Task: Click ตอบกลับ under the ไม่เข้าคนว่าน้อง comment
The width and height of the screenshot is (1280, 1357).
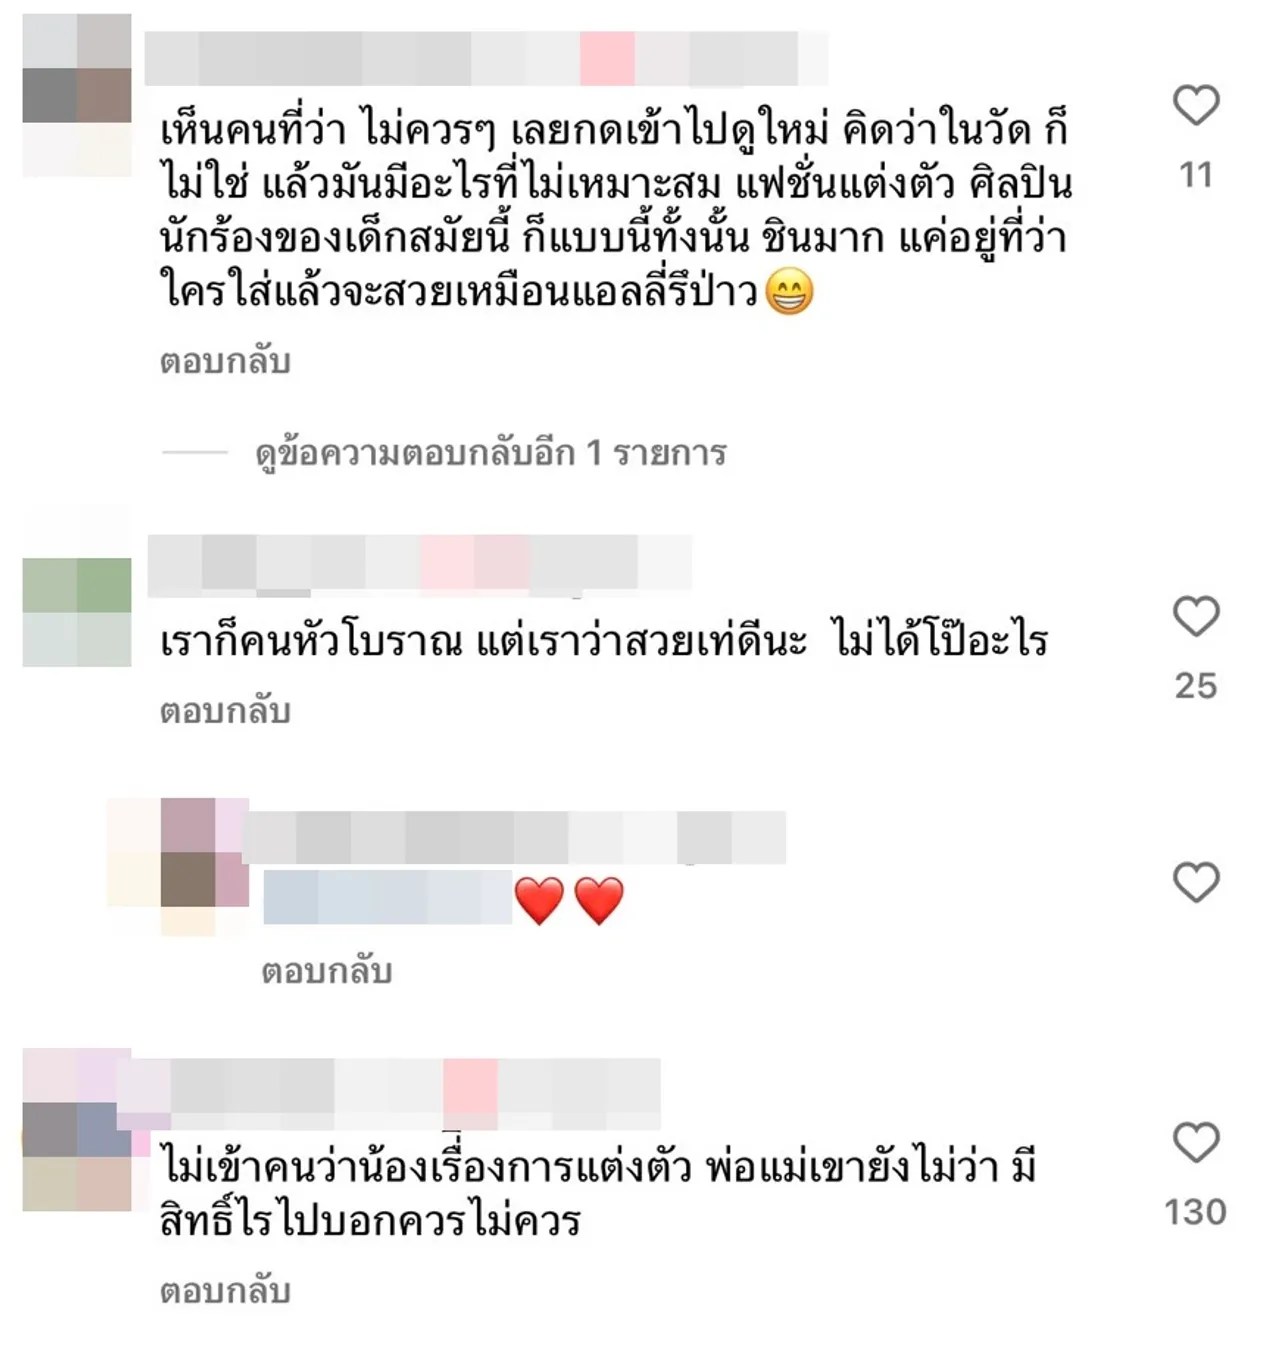Action: tap(225, 1291)
